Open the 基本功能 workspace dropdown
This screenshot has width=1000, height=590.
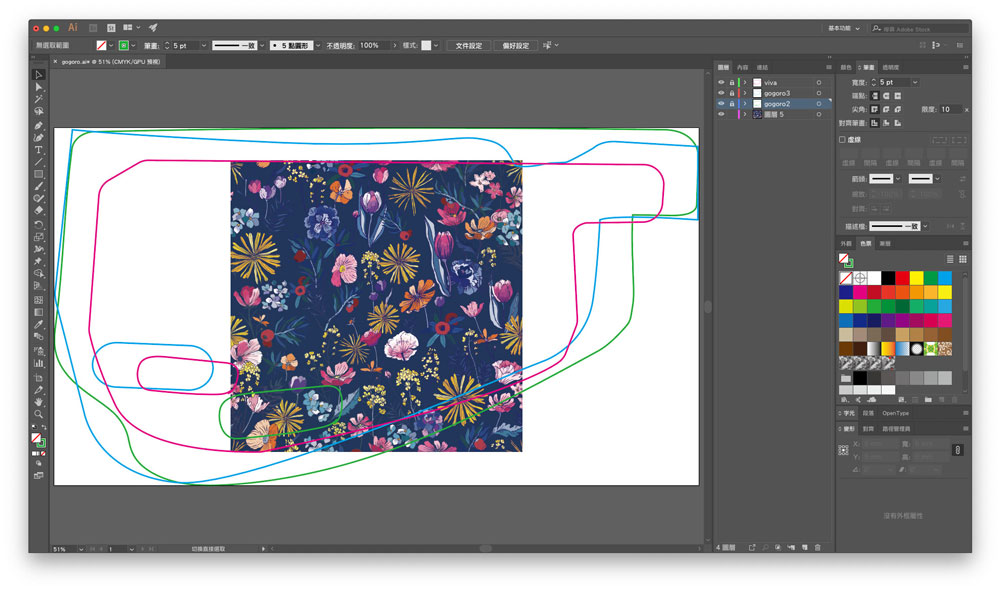coord(843,28)
